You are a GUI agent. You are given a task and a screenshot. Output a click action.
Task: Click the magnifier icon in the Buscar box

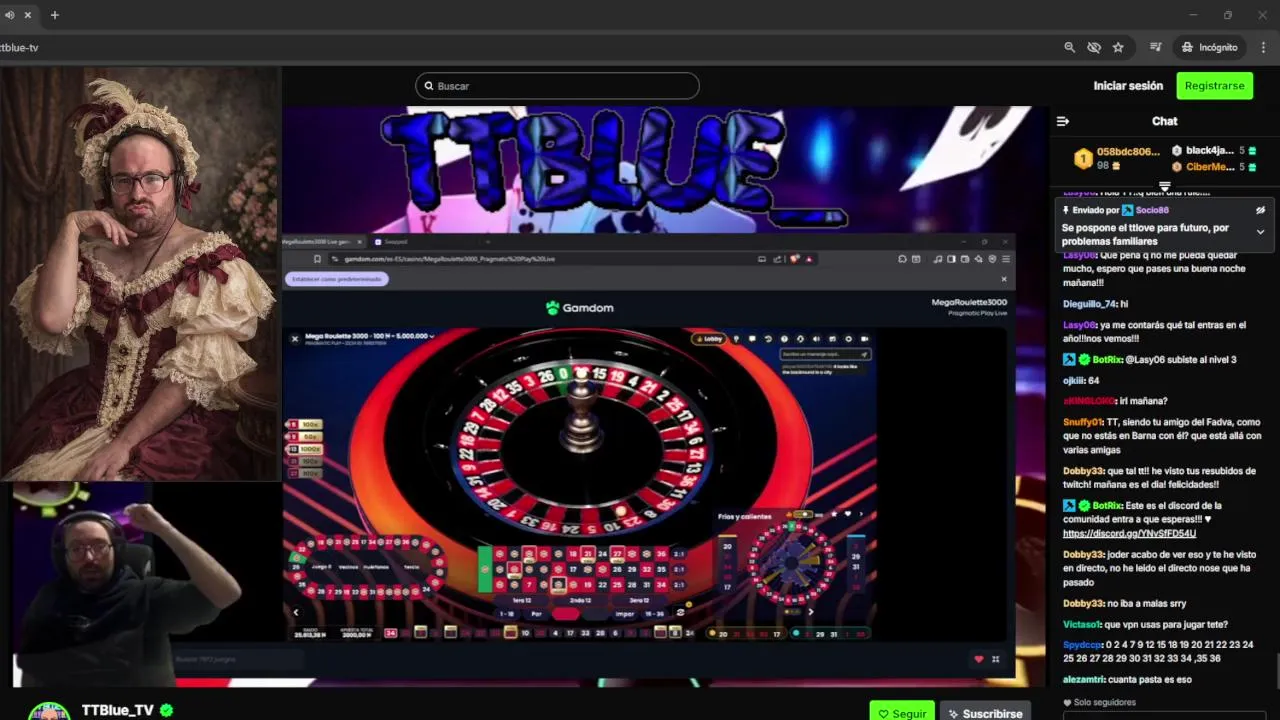coord(429,86)
